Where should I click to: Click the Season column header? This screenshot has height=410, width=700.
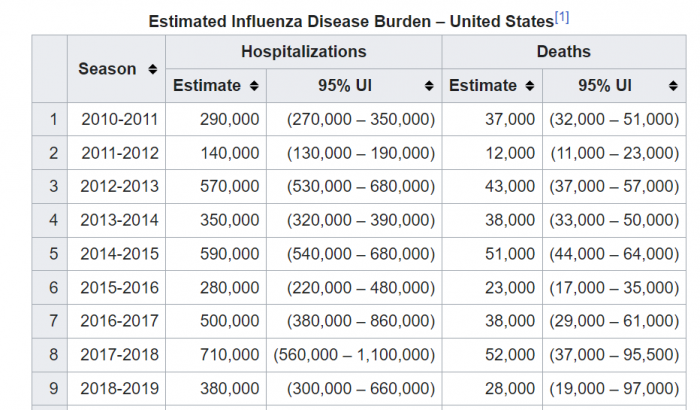(x=107, y=69)
